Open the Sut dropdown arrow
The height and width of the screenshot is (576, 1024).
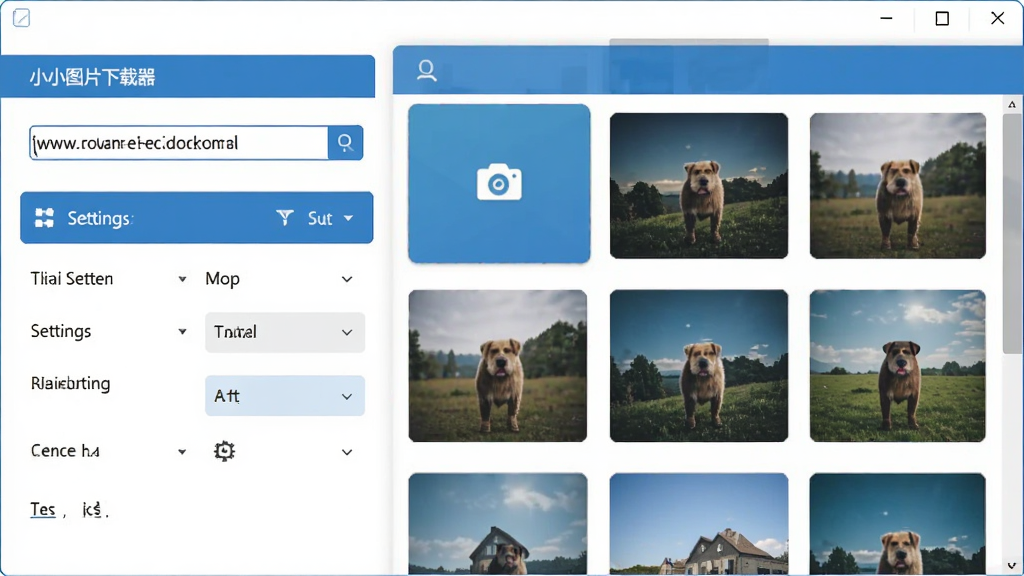(x=348, y=218)
